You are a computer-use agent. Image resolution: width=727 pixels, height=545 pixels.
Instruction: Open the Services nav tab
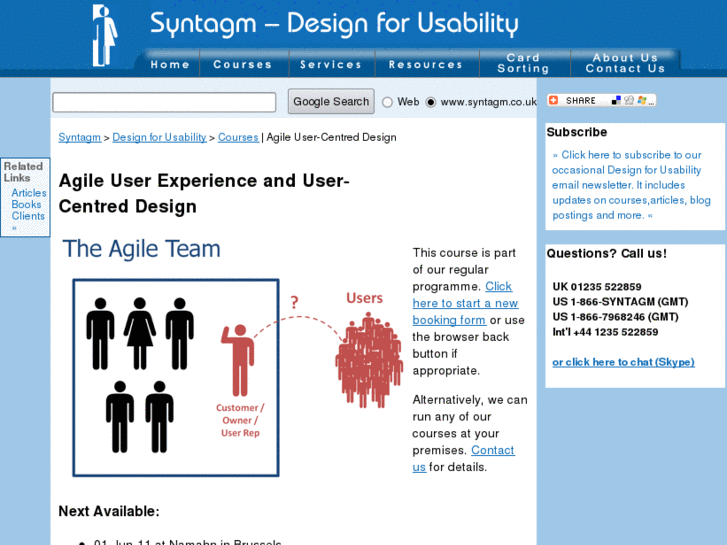[x=331, y=64]
